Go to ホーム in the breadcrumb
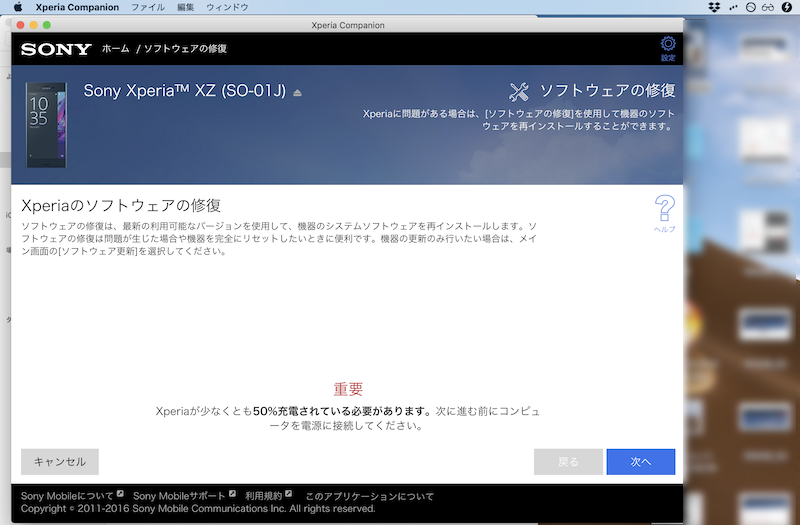Image resolution: width=800 pixels, height=525 pixels. [116, 49]
